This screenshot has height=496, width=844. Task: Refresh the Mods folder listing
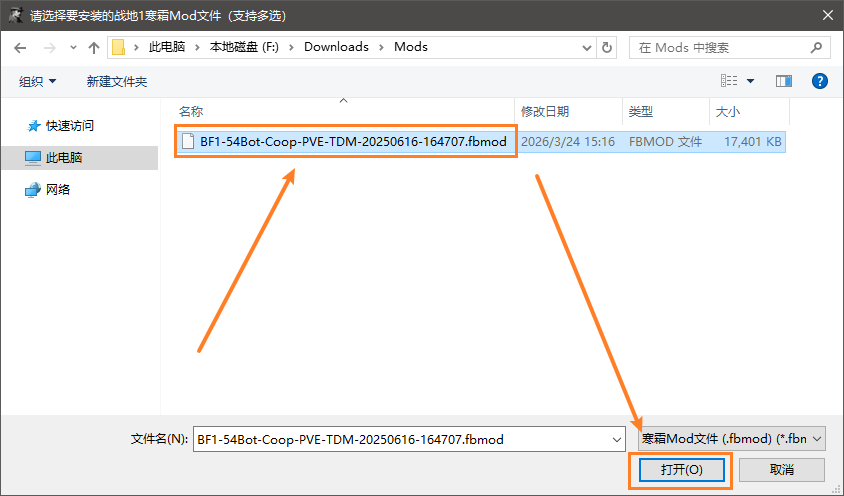click(607, 47)
